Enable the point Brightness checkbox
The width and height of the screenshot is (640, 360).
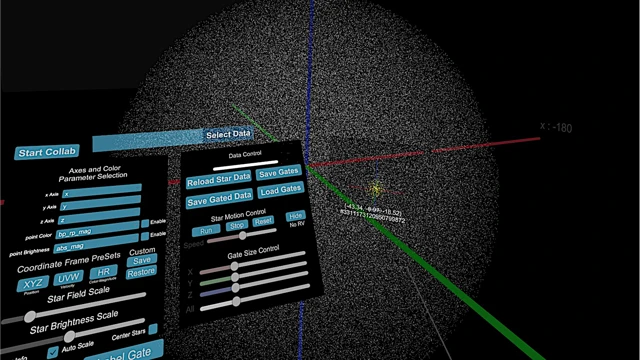tap(144, 236)
